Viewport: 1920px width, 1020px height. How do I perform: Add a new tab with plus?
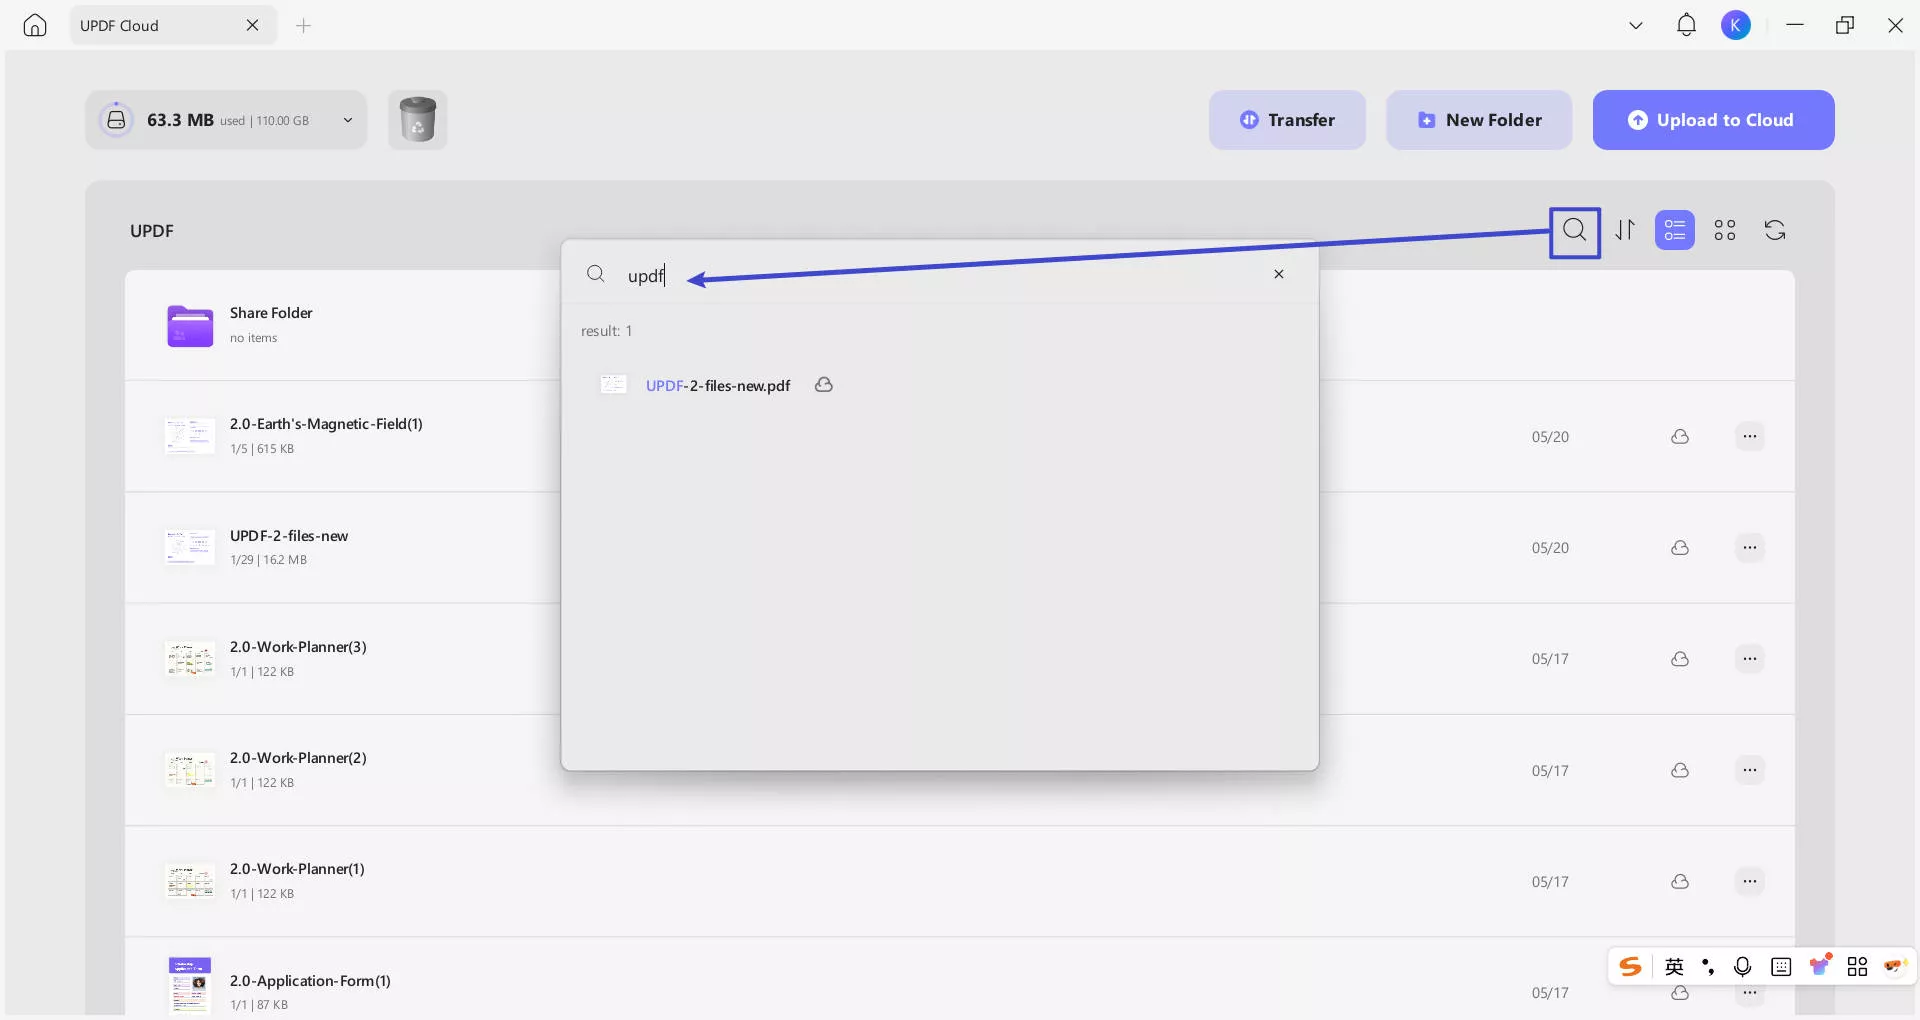click(x=304, y=25)
